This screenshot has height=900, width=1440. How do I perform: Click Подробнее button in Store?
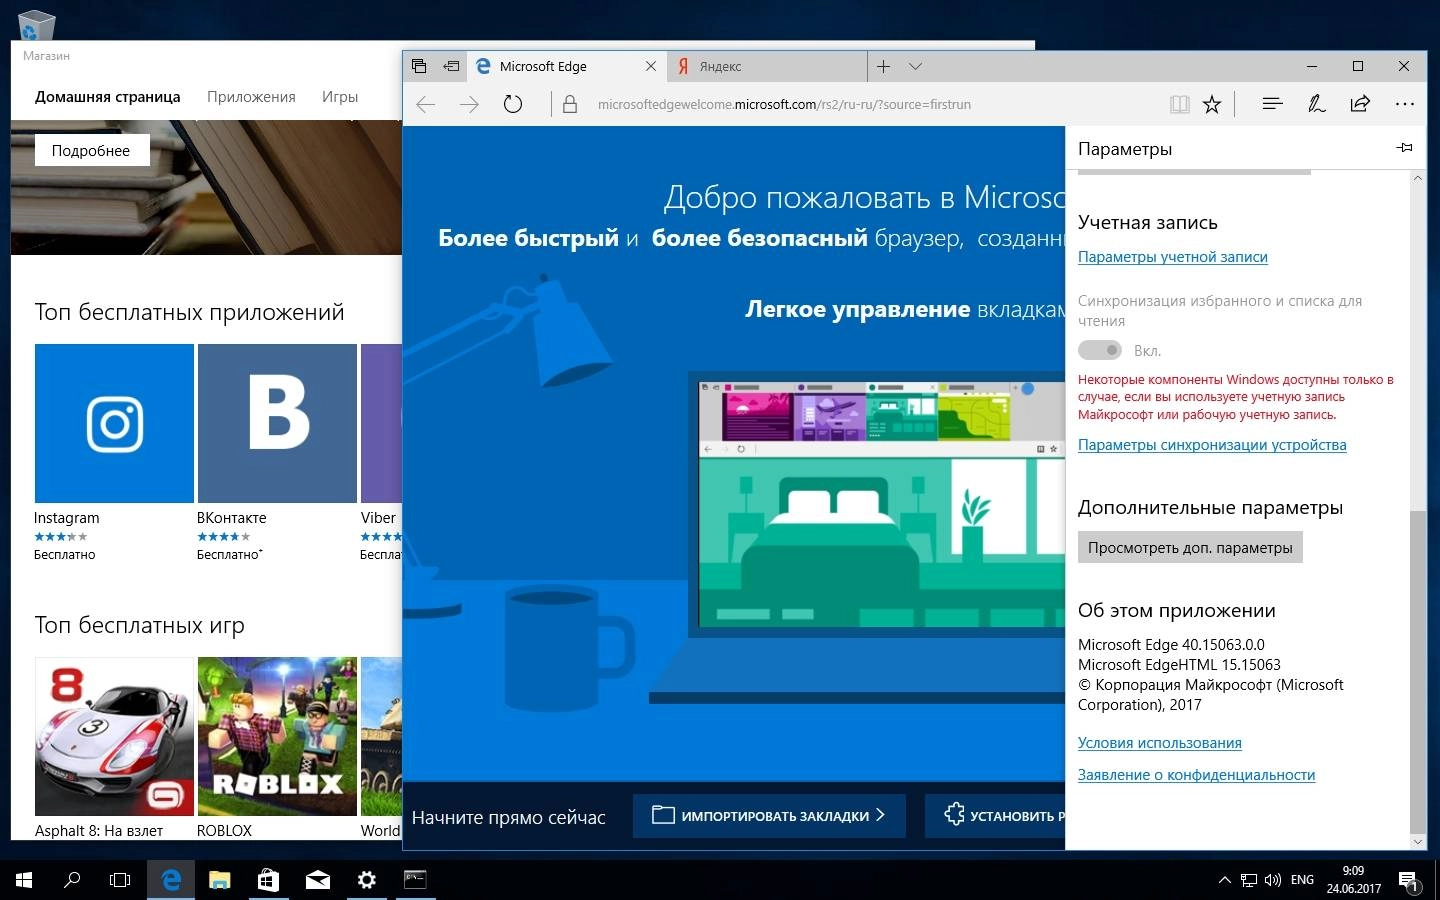(91, 150)
